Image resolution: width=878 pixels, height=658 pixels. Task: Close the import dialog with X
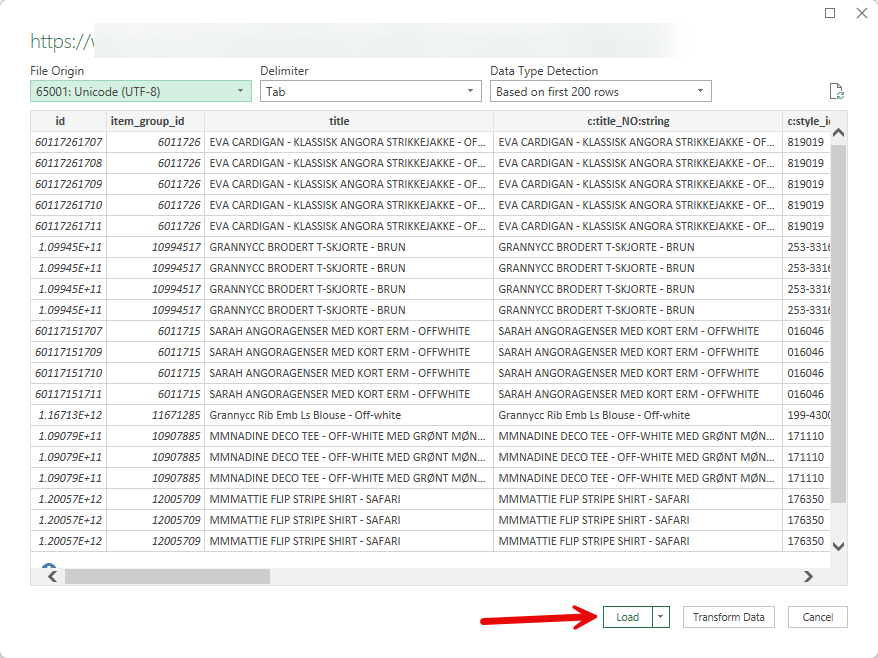(861, 13)
